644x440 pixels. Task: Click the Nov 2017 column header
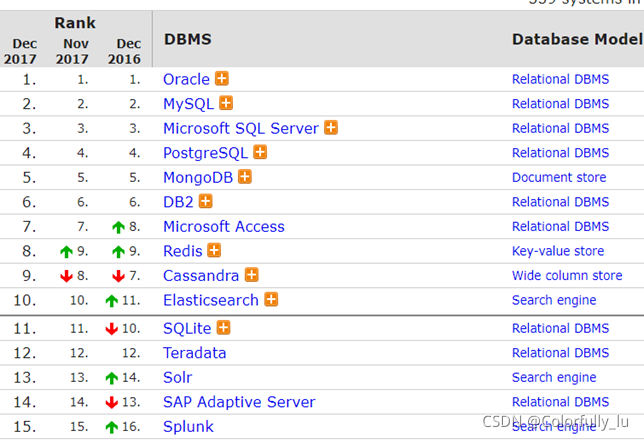73,51
